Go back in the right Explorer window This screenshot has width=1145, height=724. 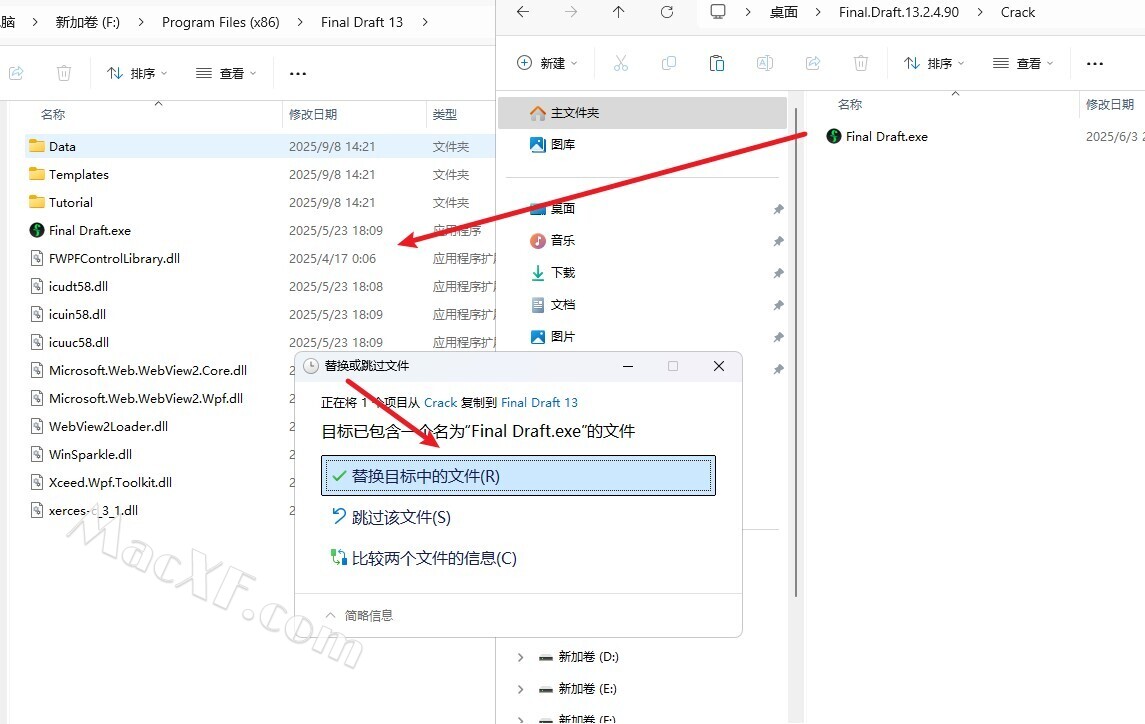coord(523,12)
